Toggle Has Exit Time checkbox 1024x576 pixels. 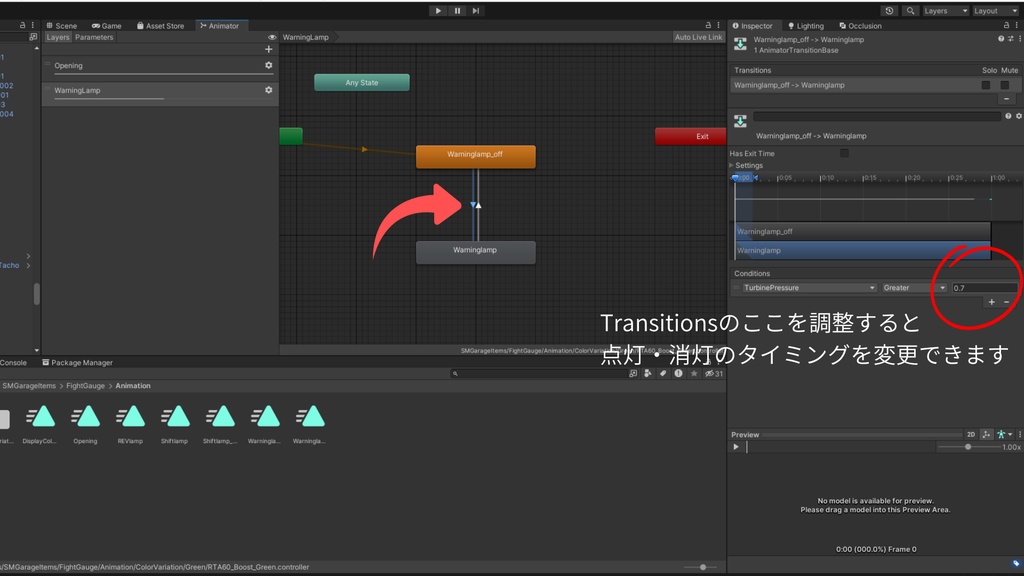844,153
